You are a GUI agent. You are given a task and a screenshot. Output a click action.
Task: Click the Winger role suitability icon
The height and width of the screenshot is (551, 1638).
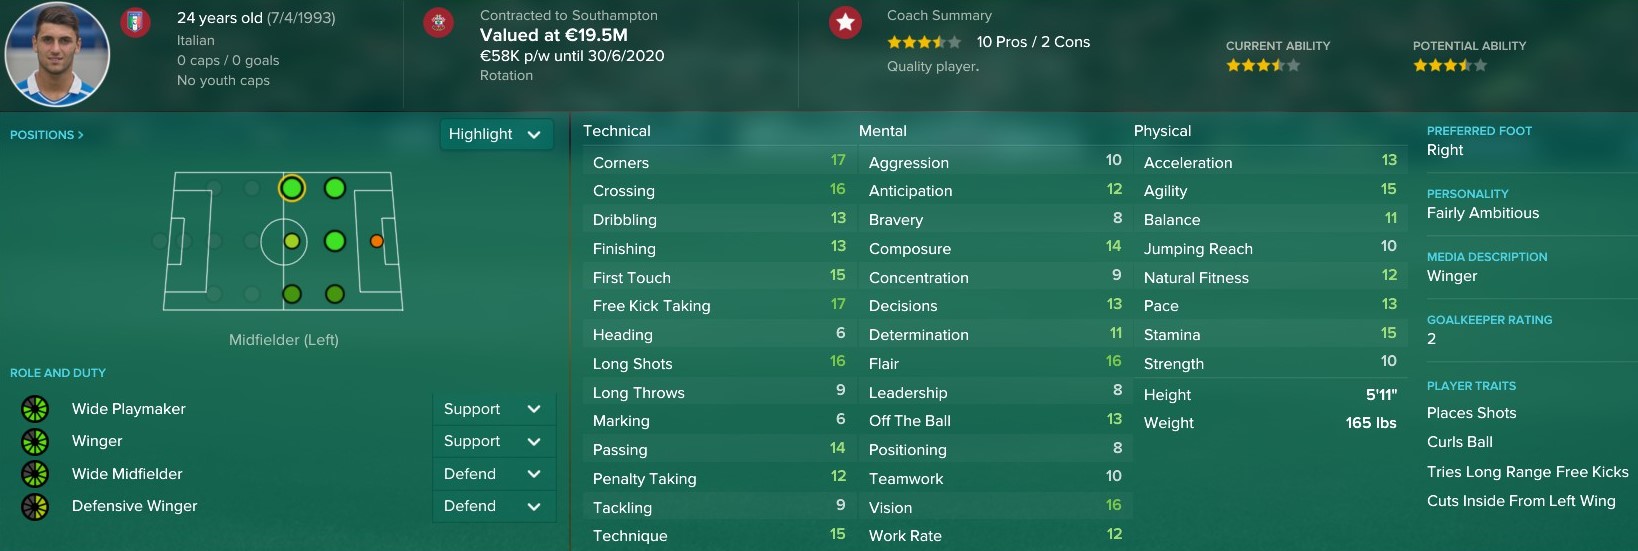tap(35, 441)
